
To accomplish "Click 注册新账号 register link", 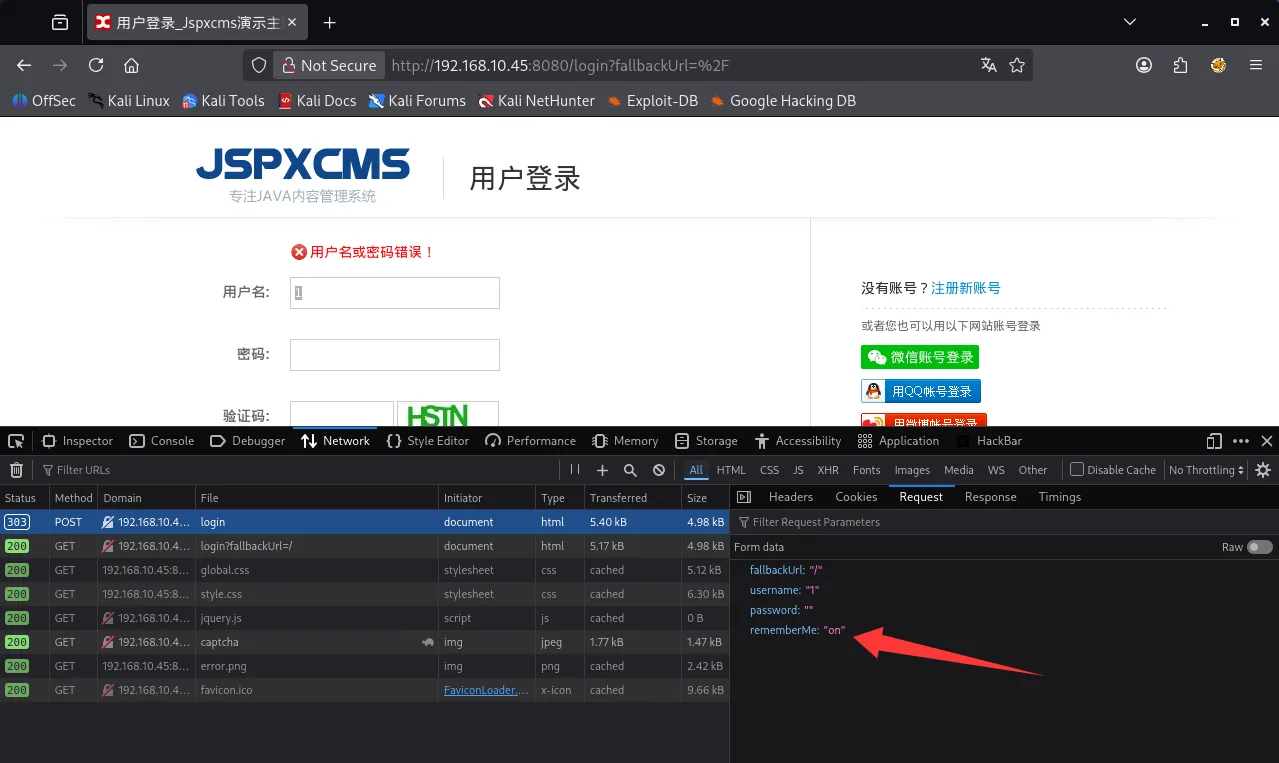I will point(965,288).
